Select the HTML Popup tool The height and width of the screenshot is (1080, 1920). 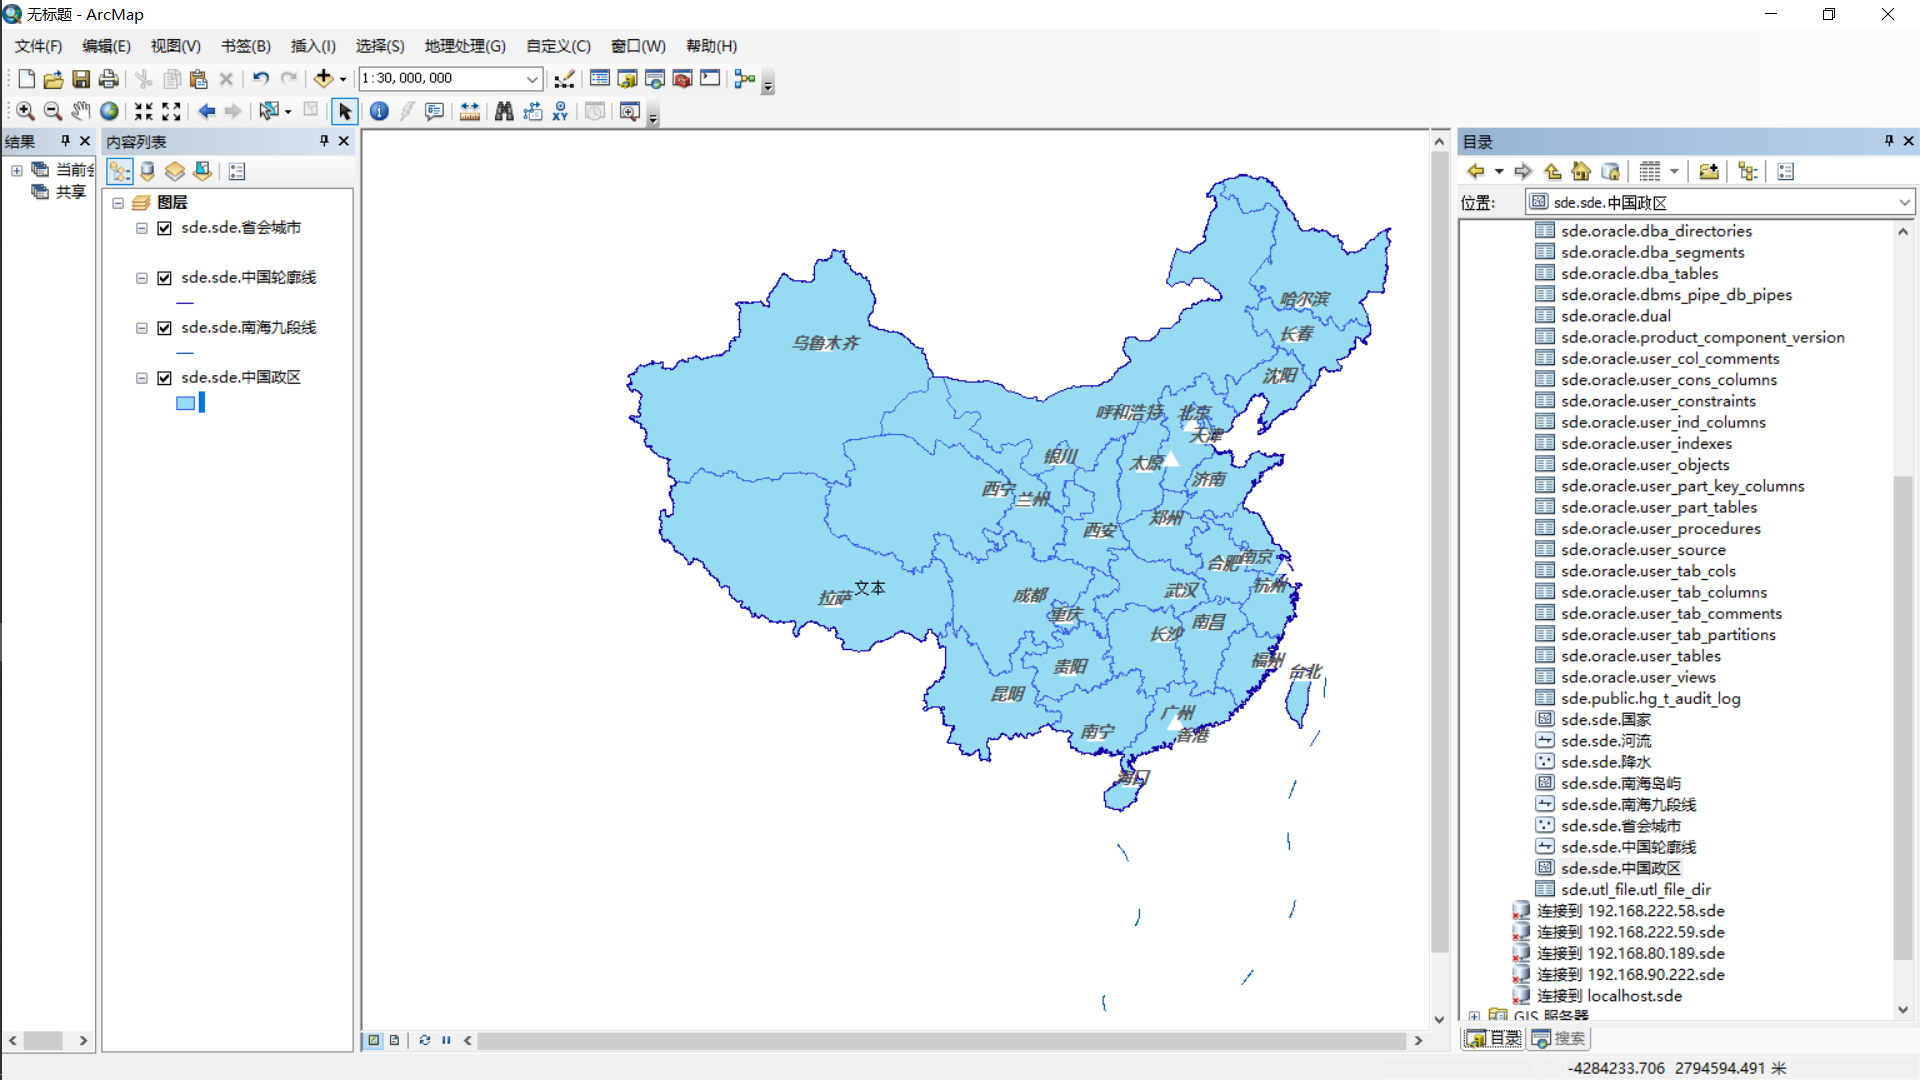[x=434, y=111]
